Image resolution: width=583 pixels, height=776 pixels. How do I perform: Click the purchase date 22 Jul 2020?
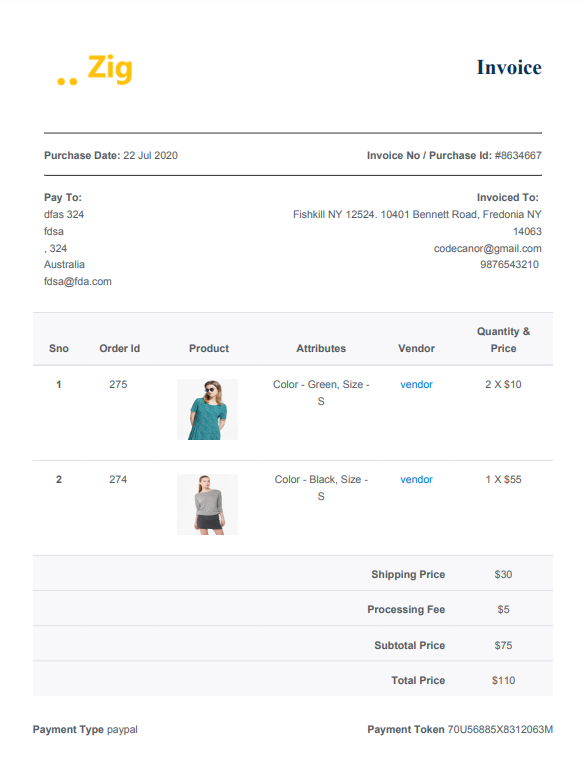click(x=150, y=155)
